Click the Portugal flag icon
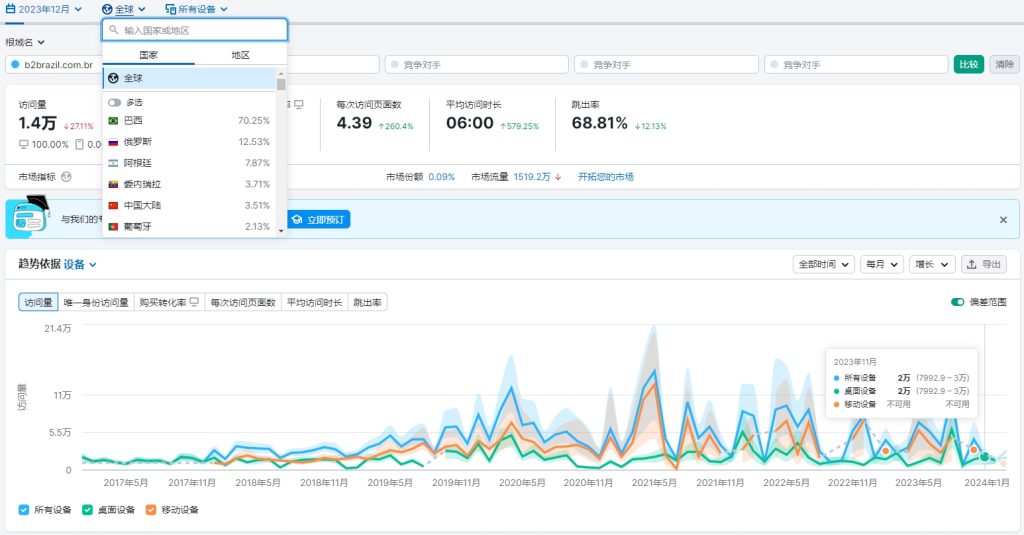Screen dimensions: 1024x535 pyautogui.click(x=113, y=227)
